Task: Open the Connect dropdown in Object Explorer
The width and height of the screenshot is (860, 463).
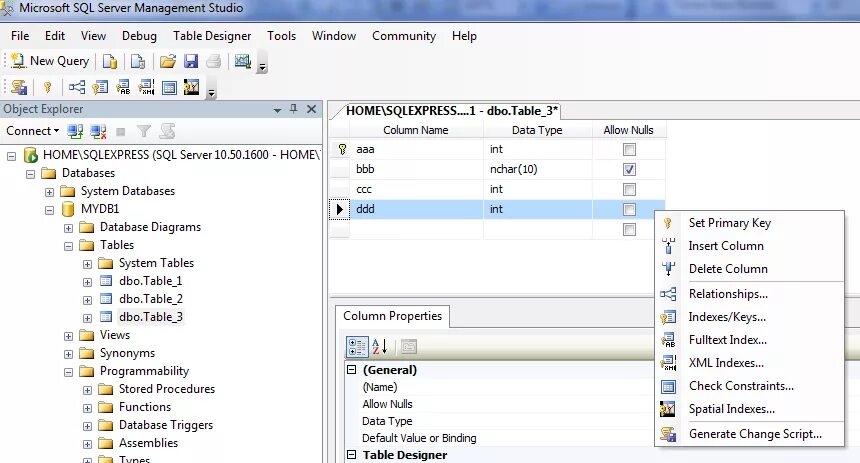Action: click(32, 131)
